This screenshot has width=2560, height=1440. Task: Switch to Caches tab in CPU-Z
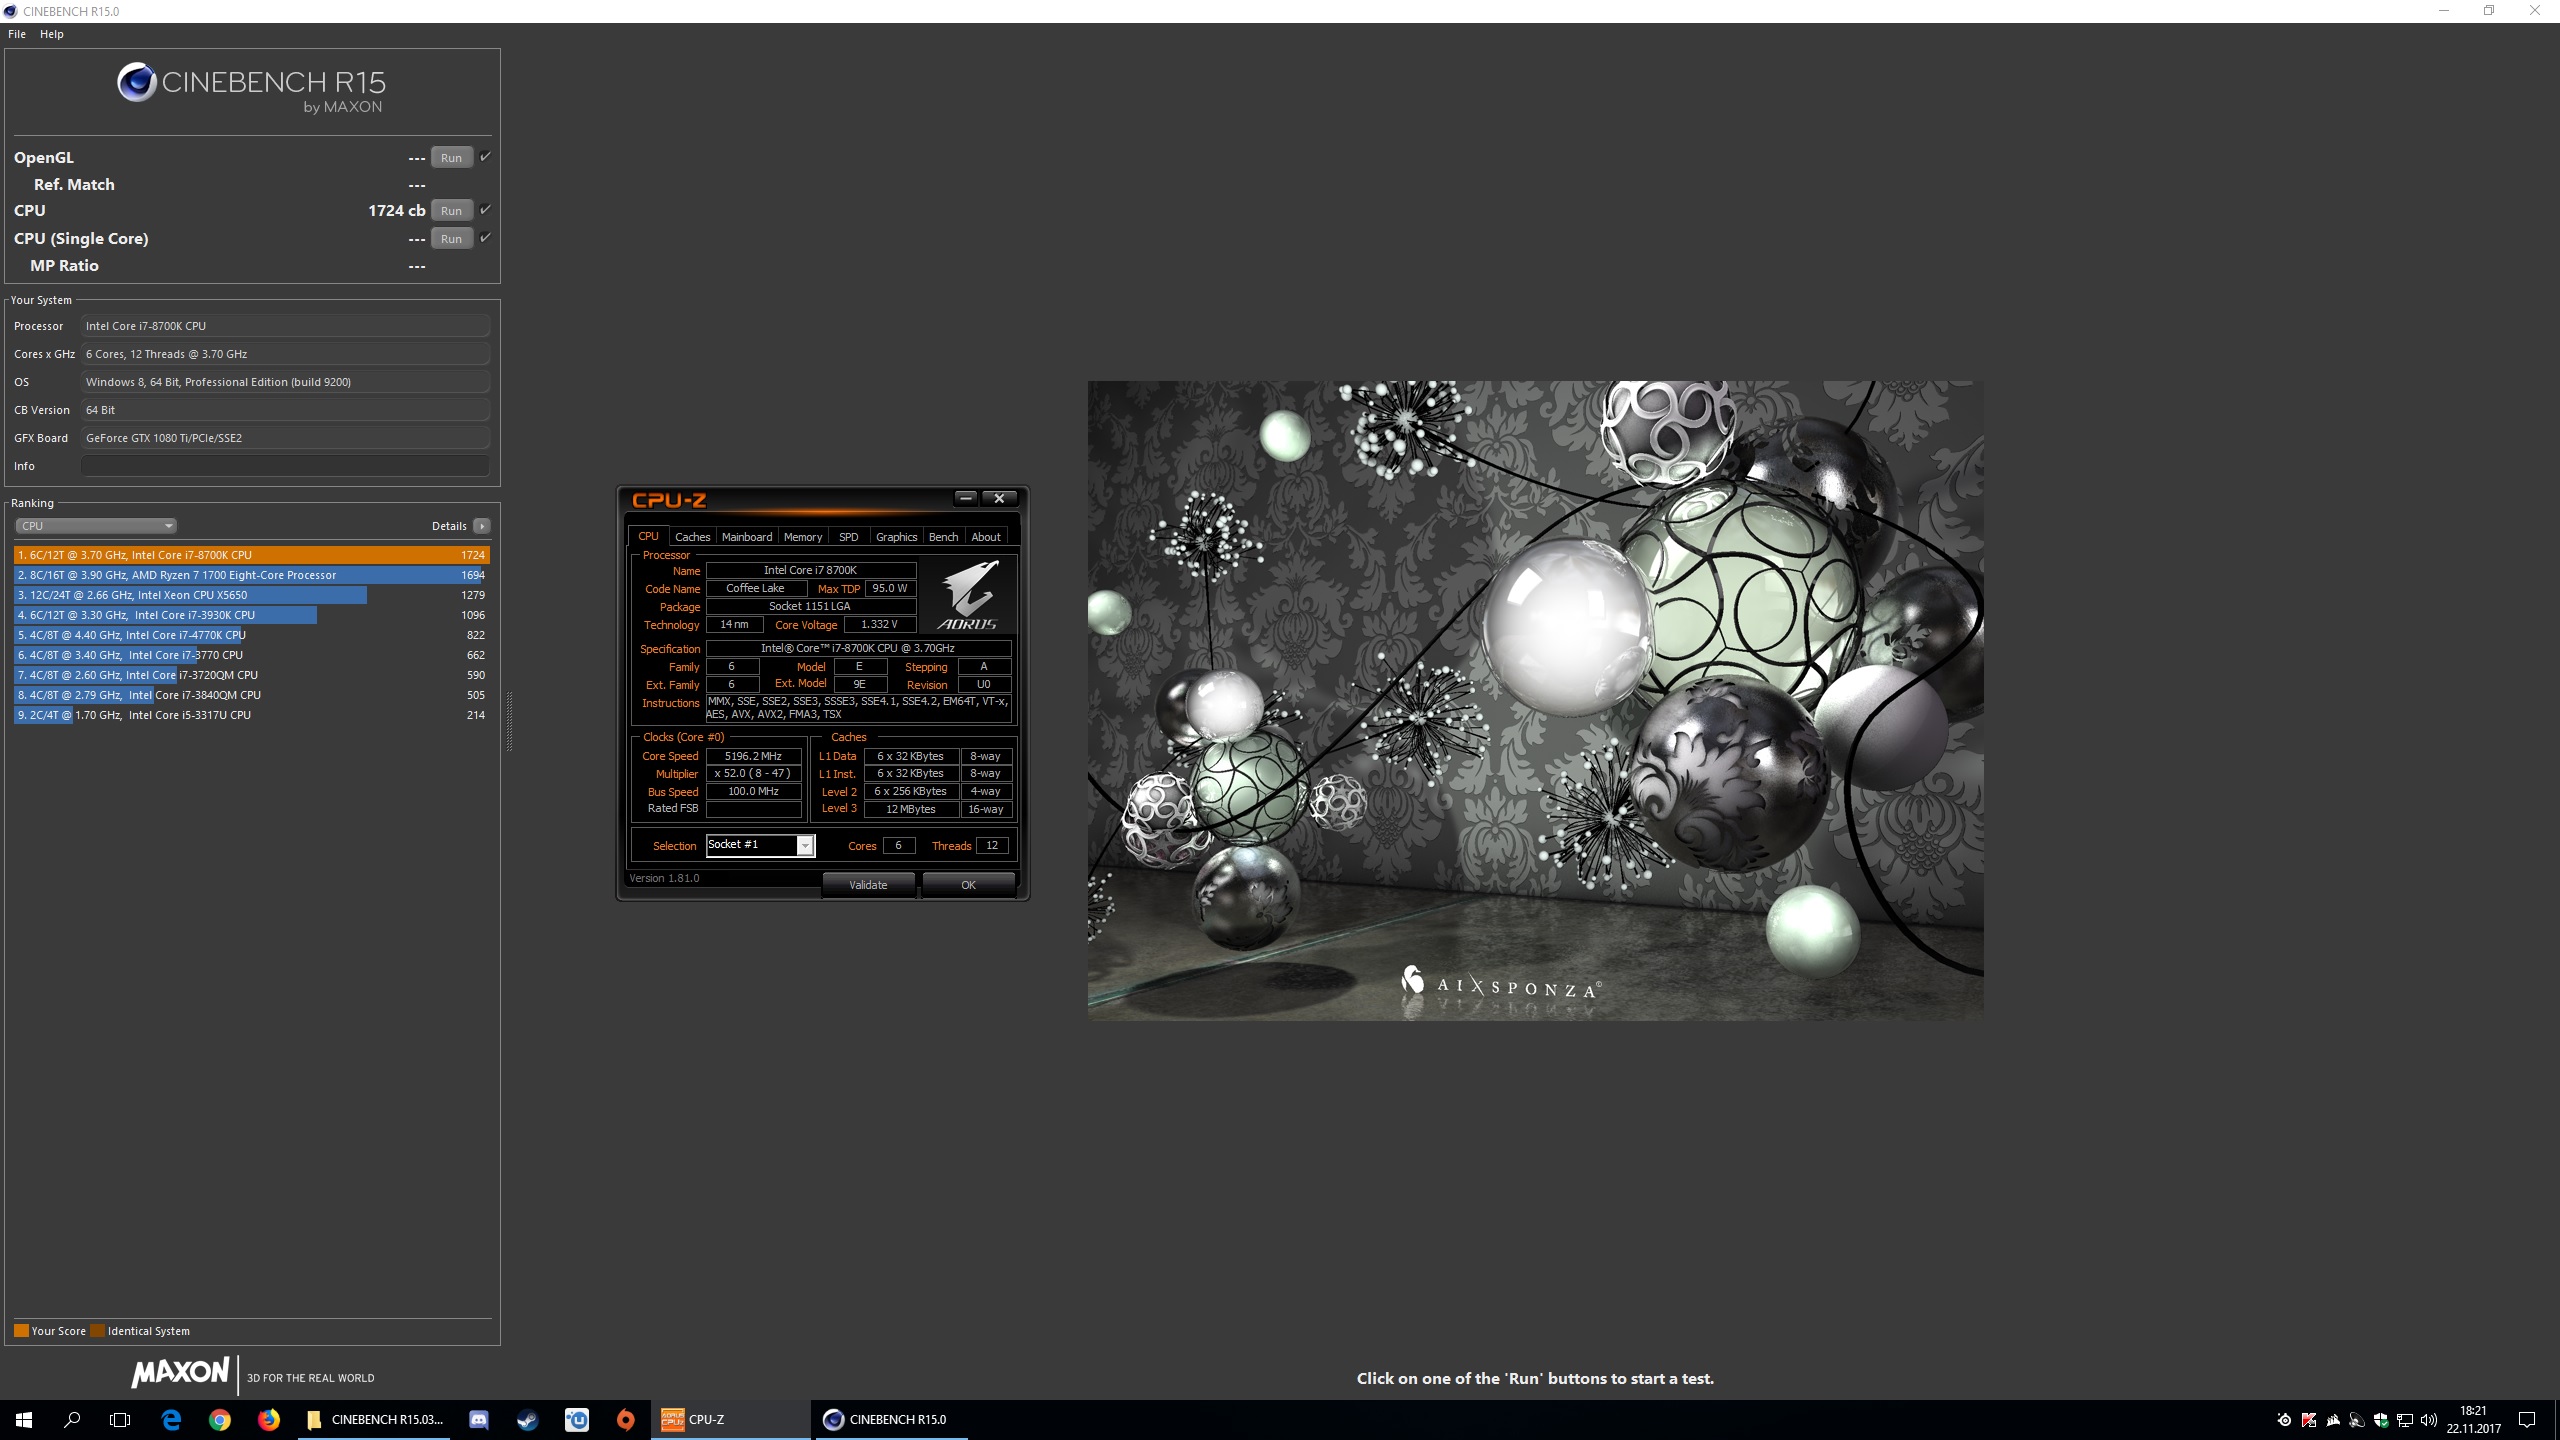tap(692, 537)
